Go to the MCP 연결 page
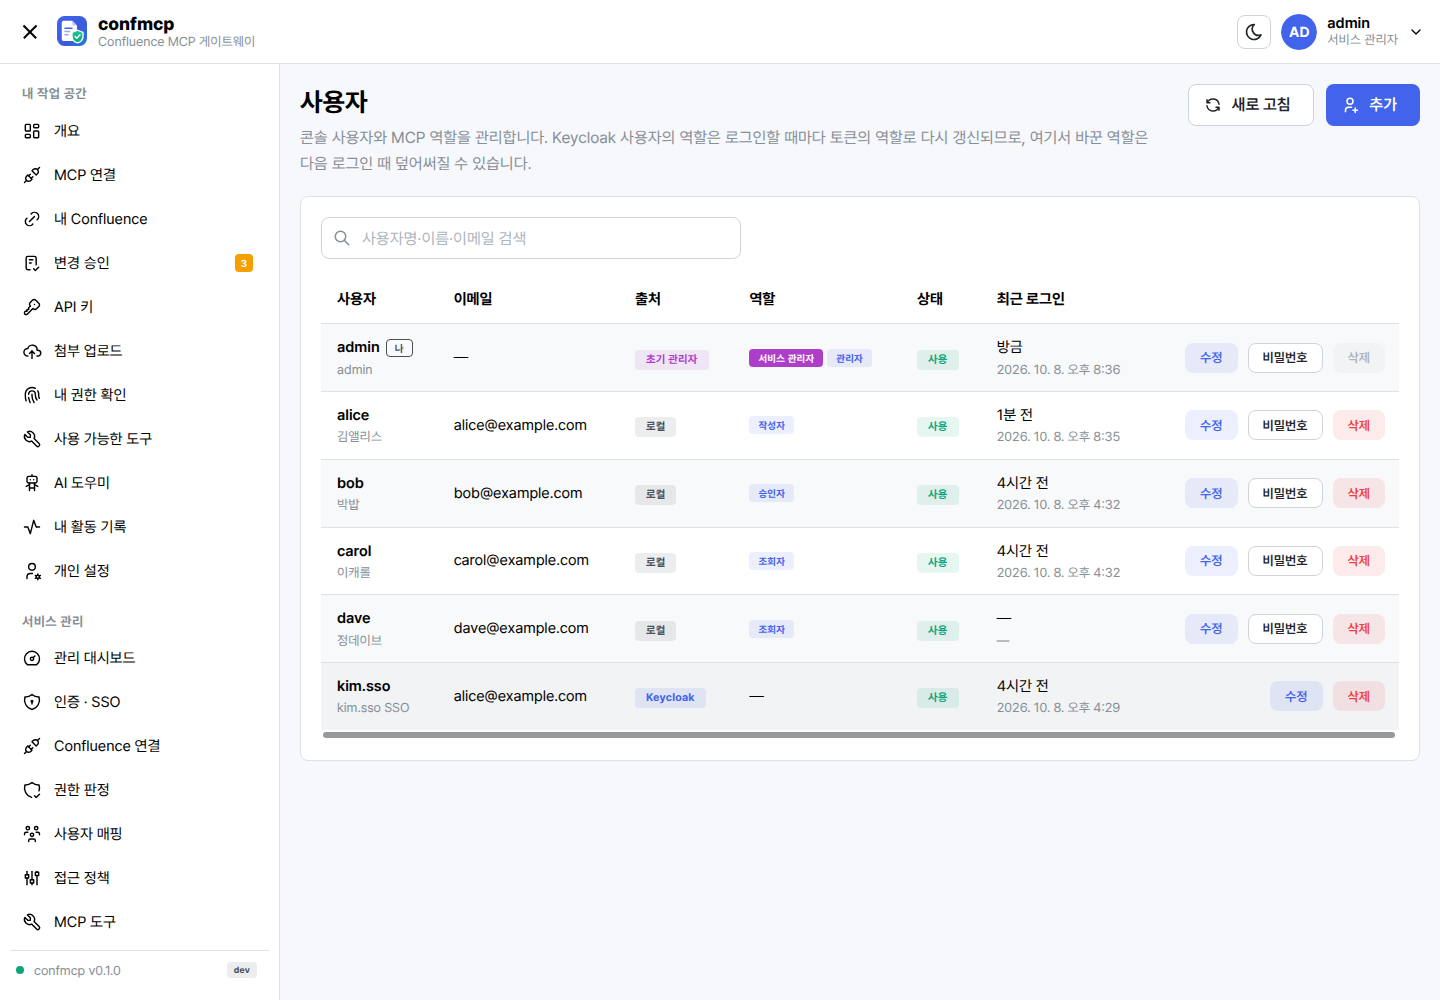1440x1000 pixels. 139,175
